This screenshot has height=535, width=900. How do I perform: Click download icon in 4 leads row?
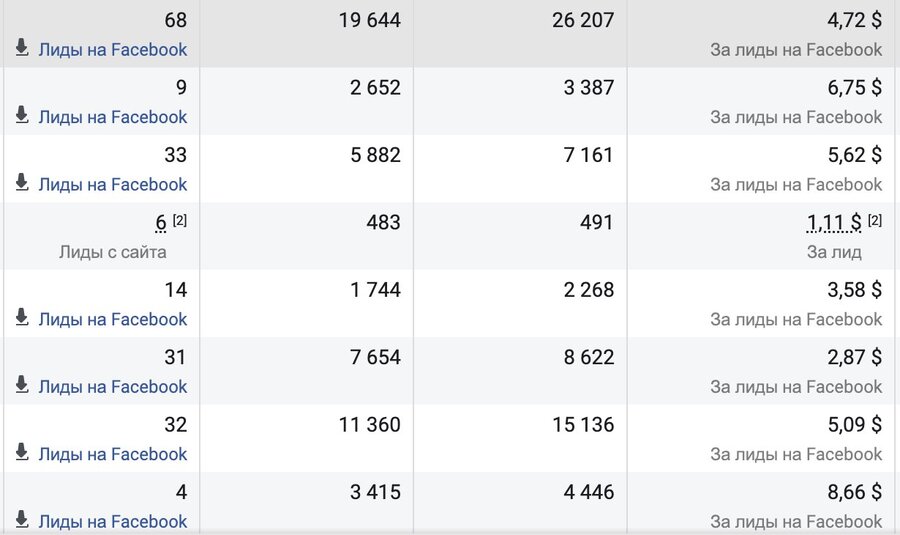tap(22, 520)
